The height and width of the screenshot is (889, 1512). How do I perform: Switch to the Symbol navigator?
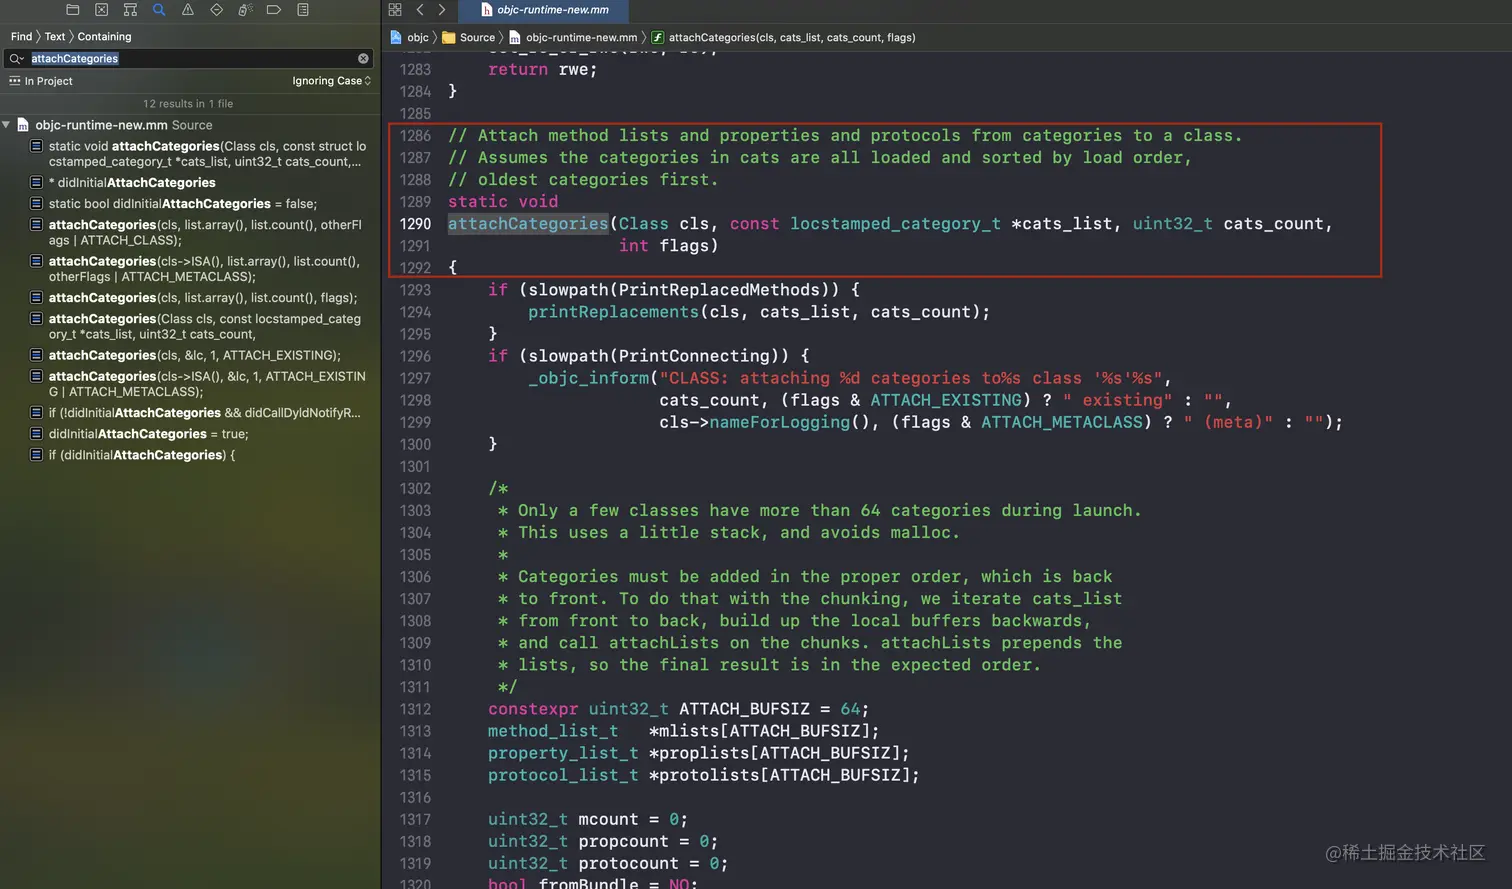[x=130, y=10]
